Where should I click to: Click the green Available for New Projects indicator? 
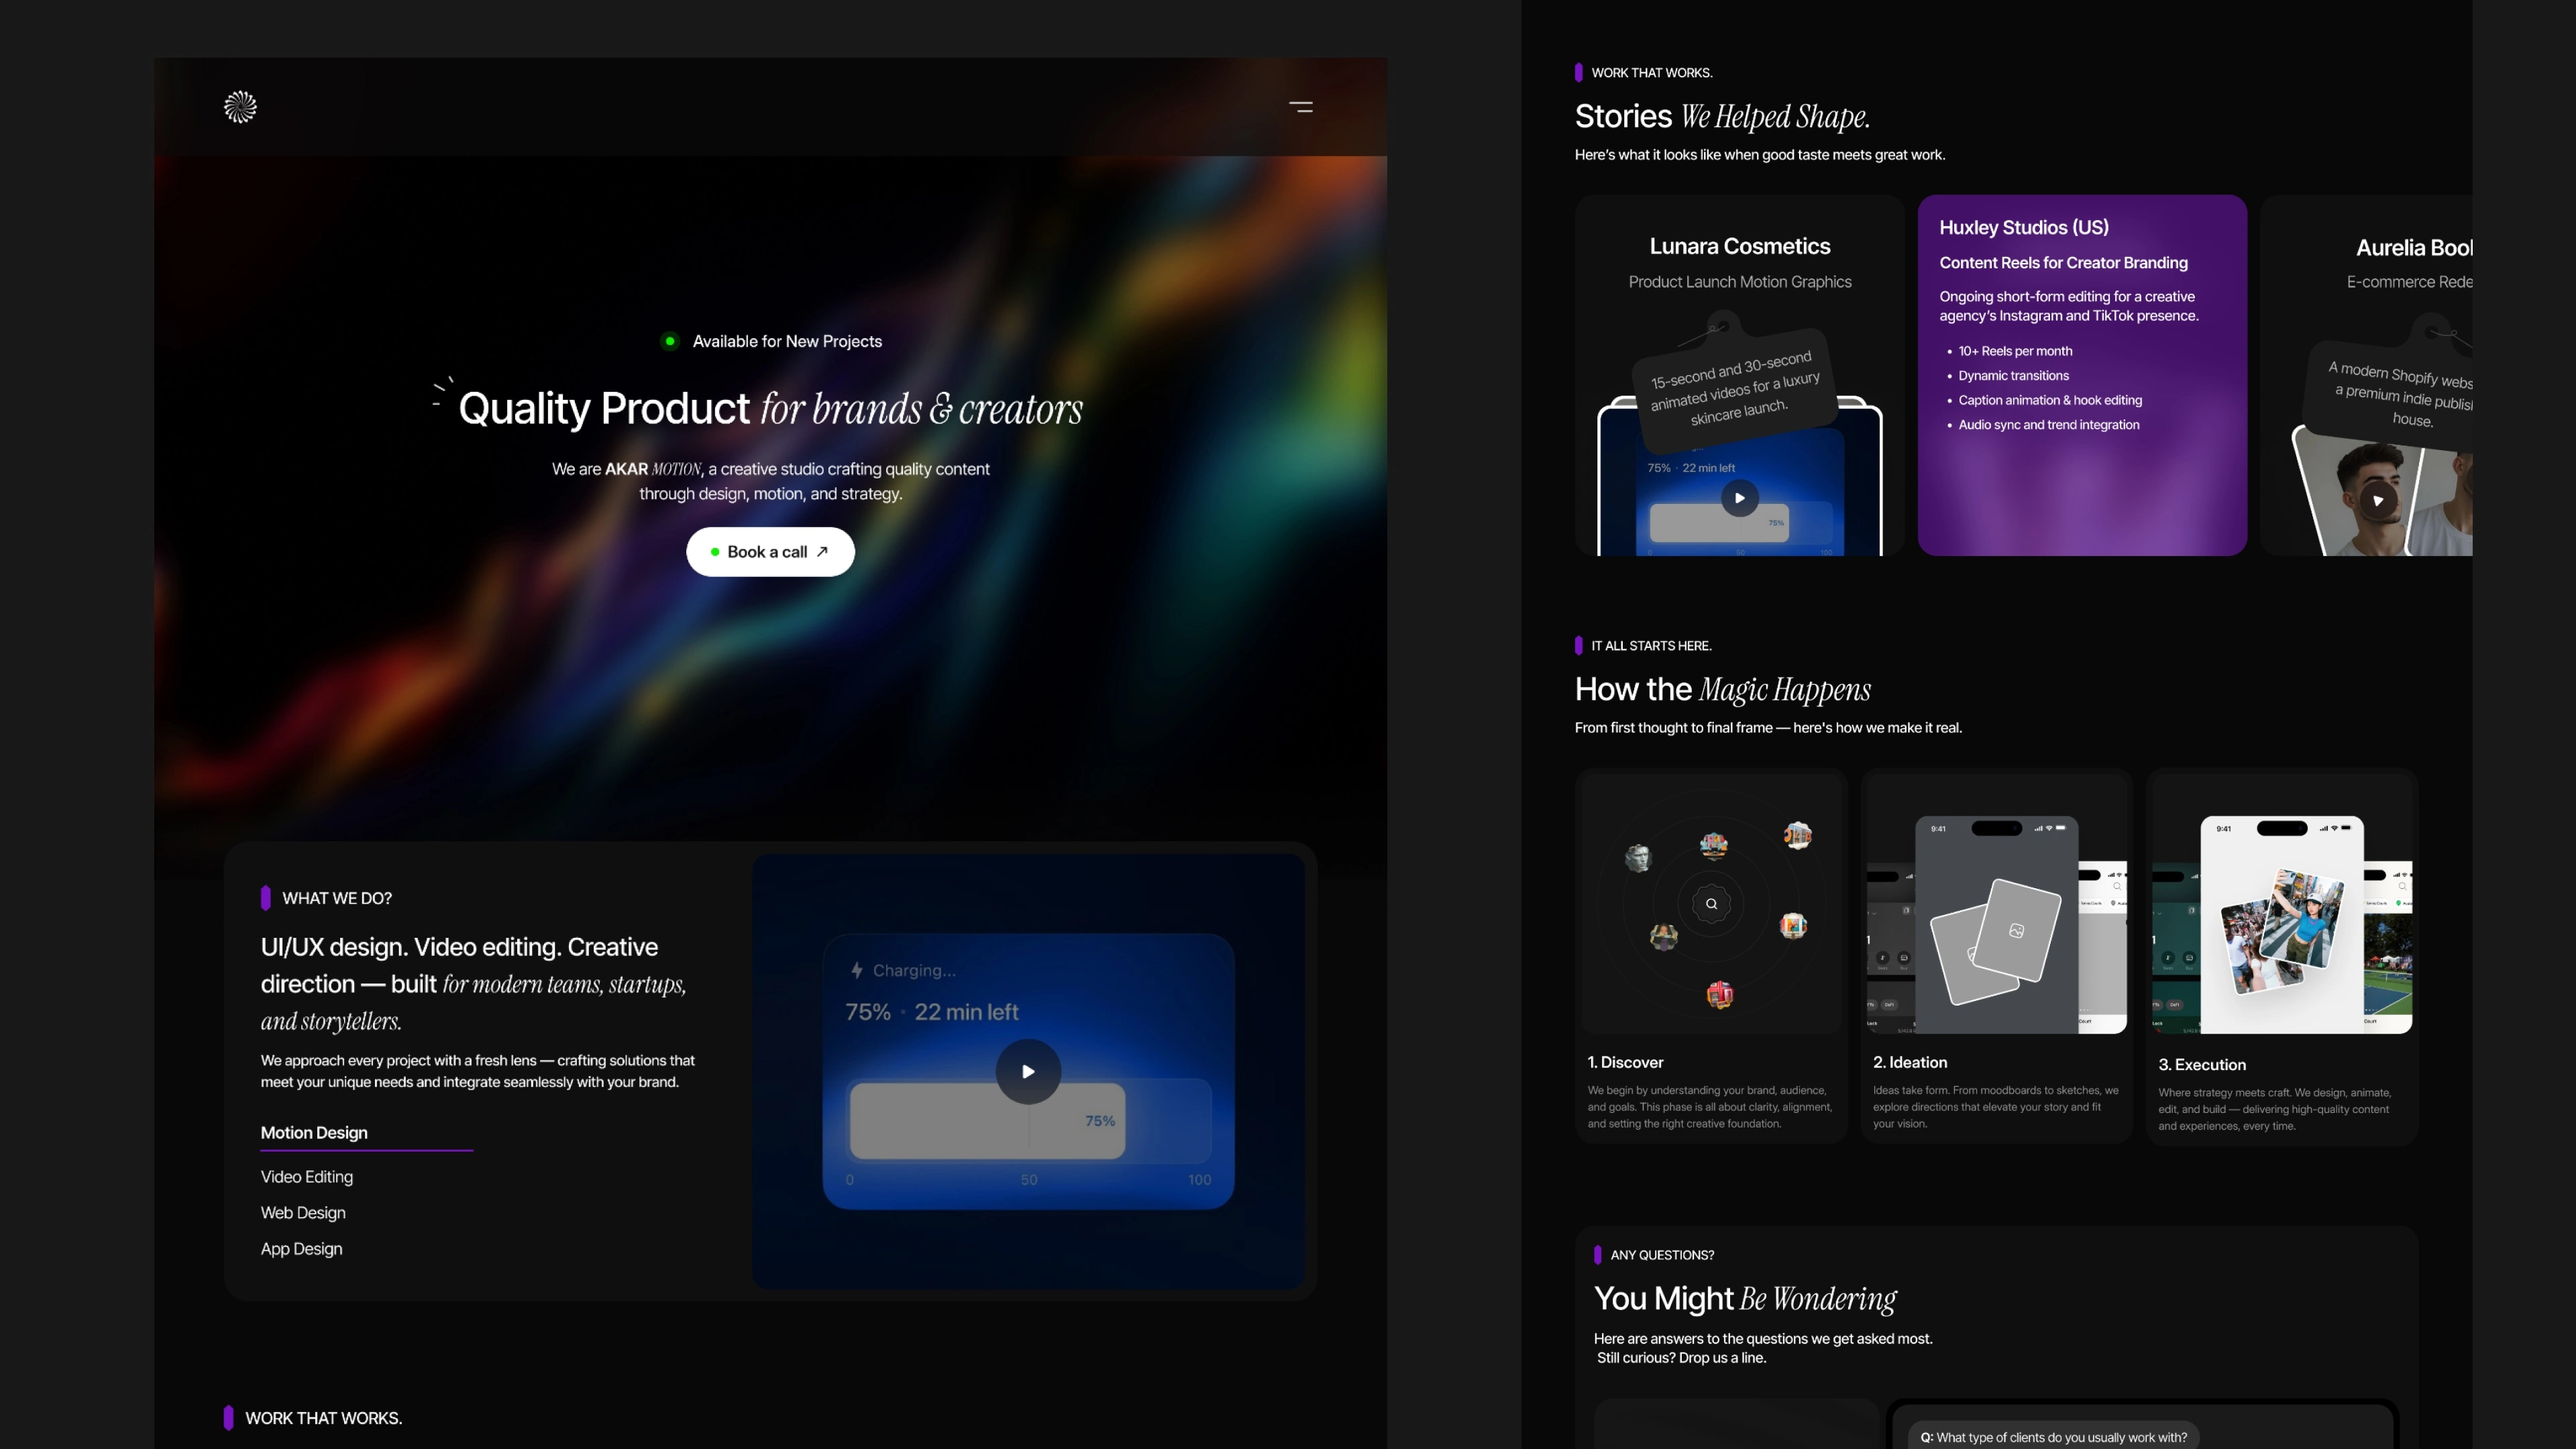(670, 341)
